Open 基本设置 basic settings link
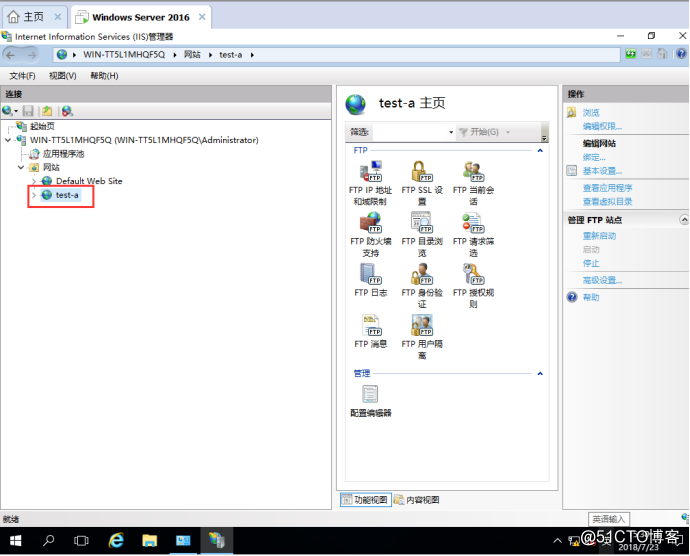 point(602,171)
